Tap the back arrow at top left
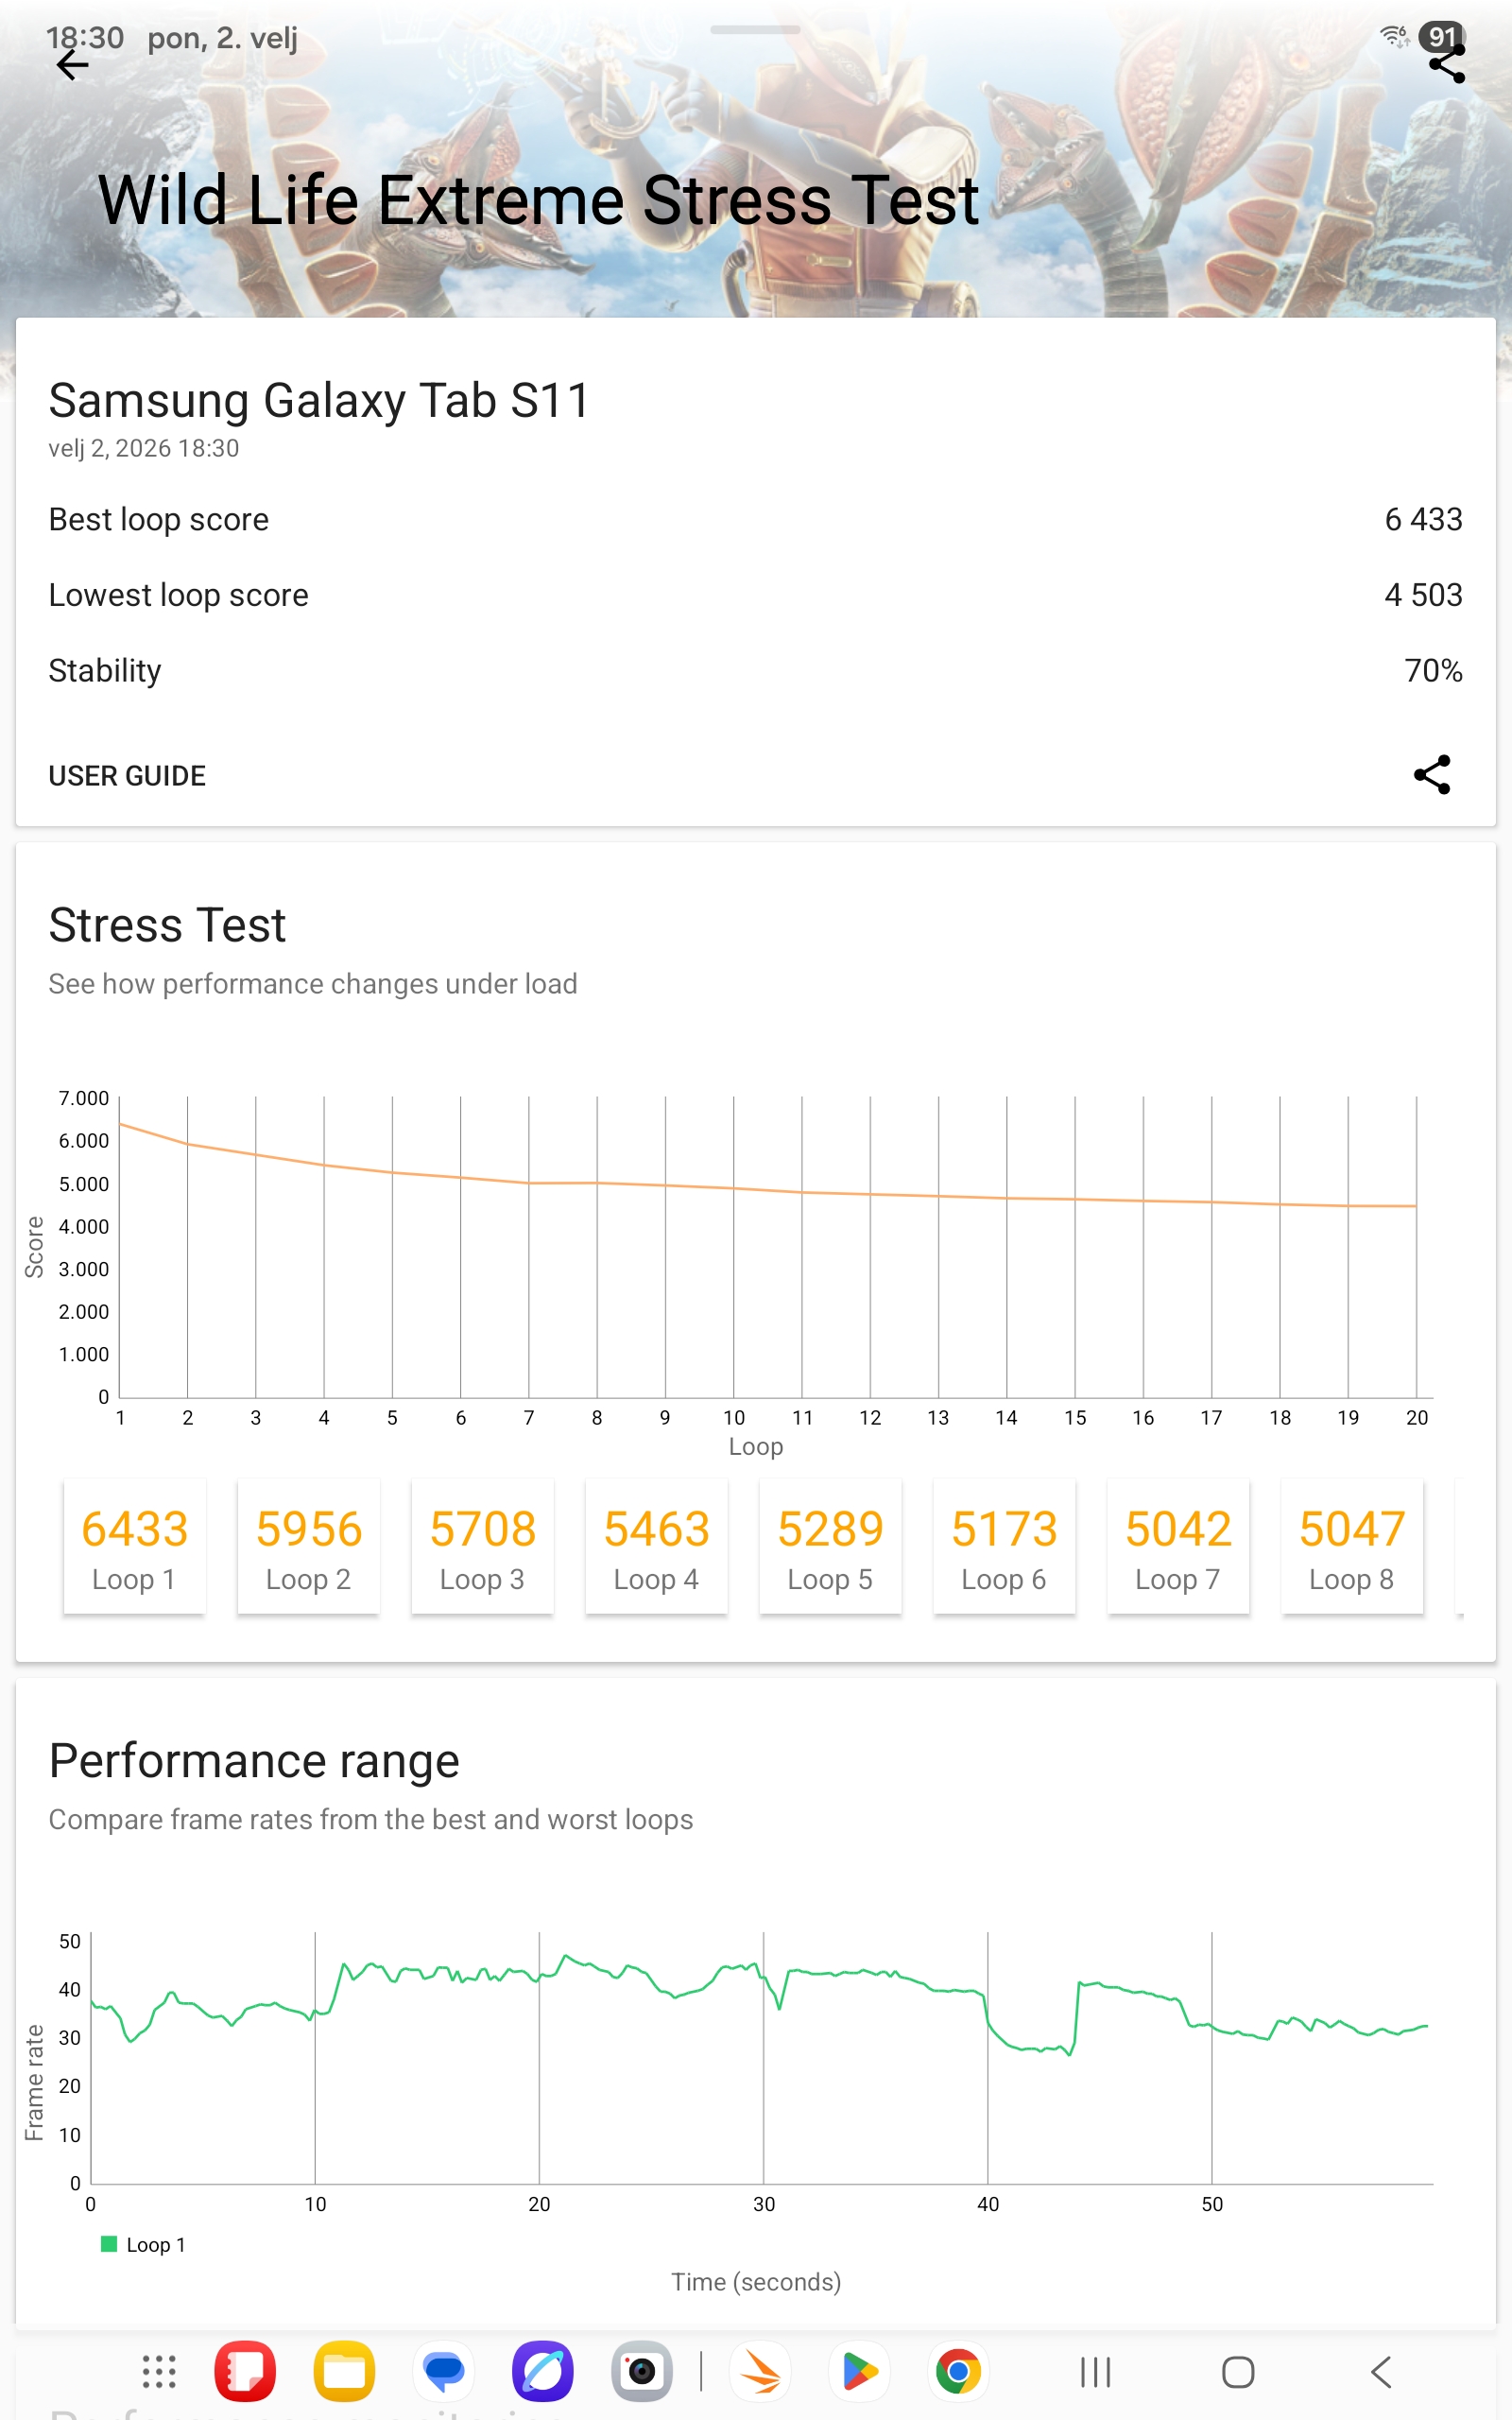 click(72, 66)
